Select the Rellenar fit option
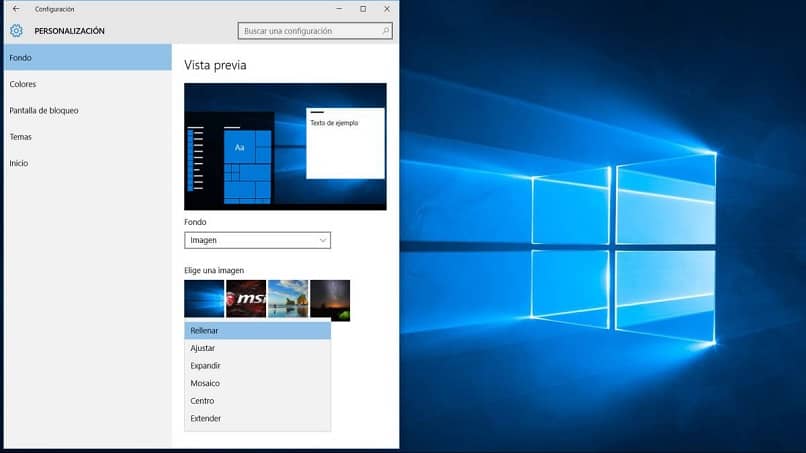Screen dimensions: 806x453 point(258,331)
